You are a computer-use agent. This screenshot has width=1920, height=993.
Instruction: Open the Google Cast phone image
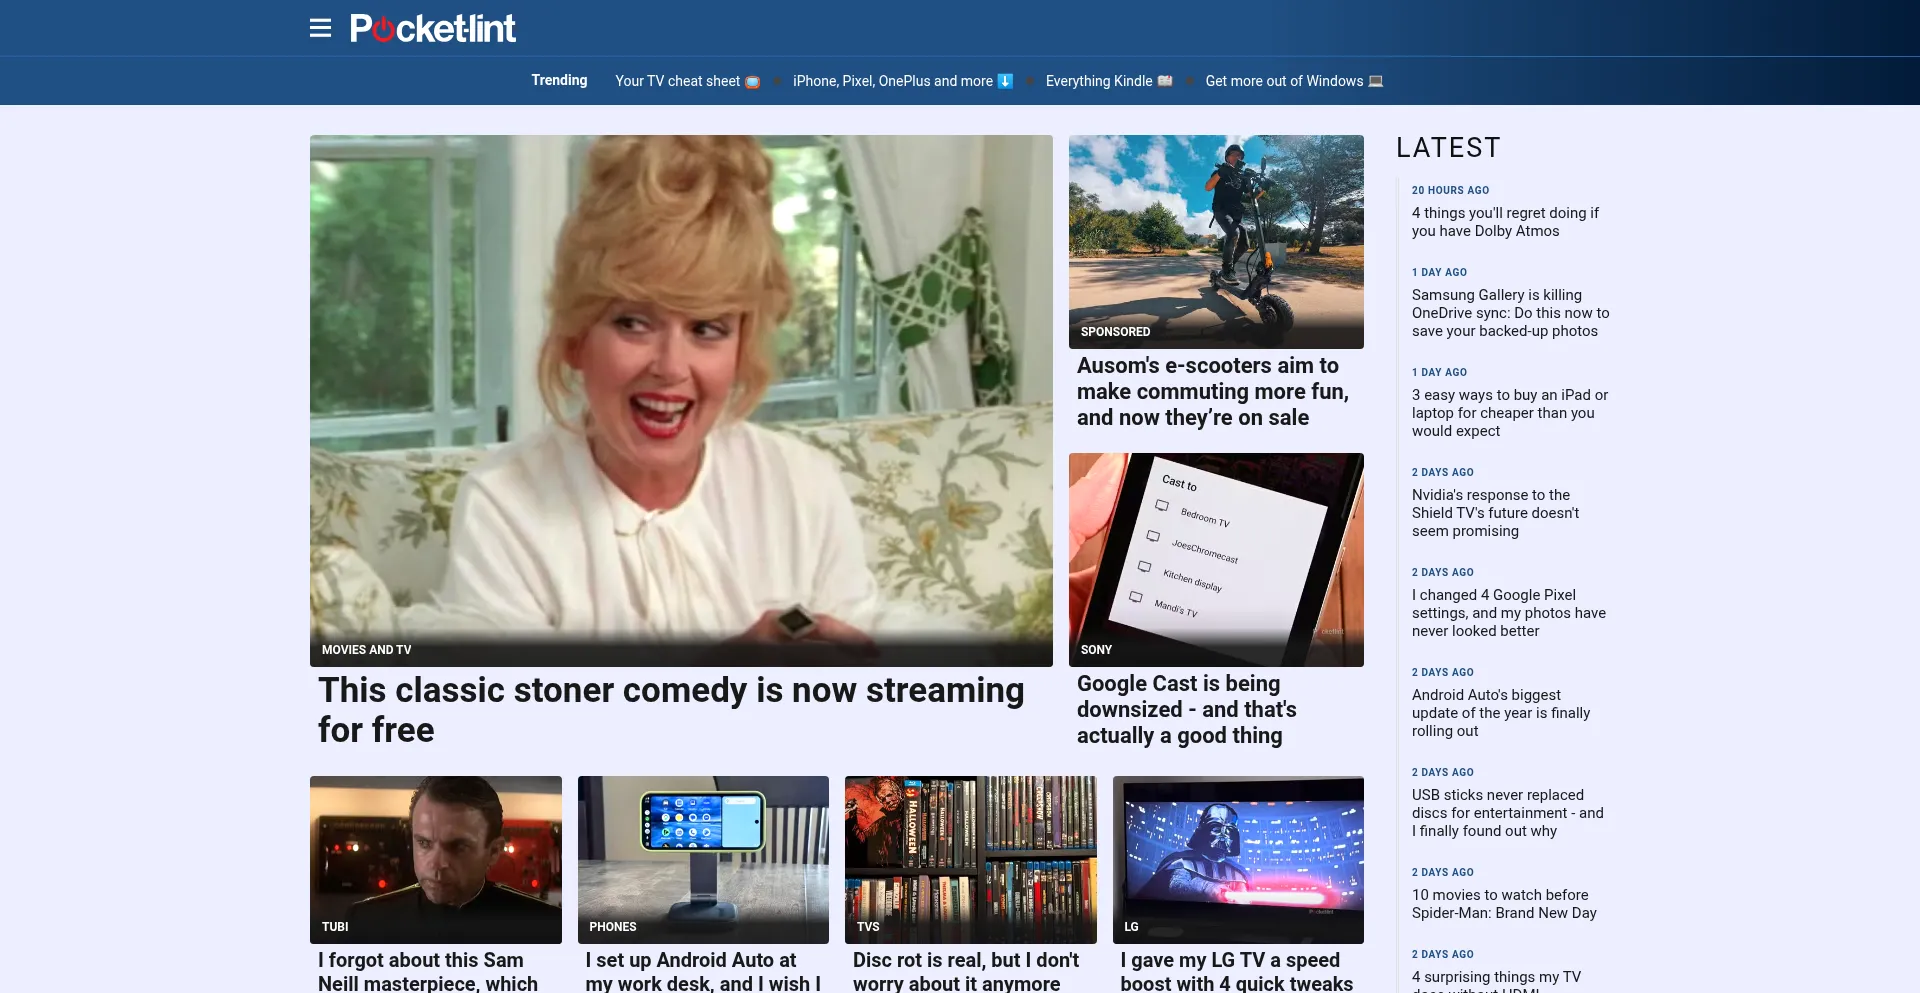point(1216,559)
